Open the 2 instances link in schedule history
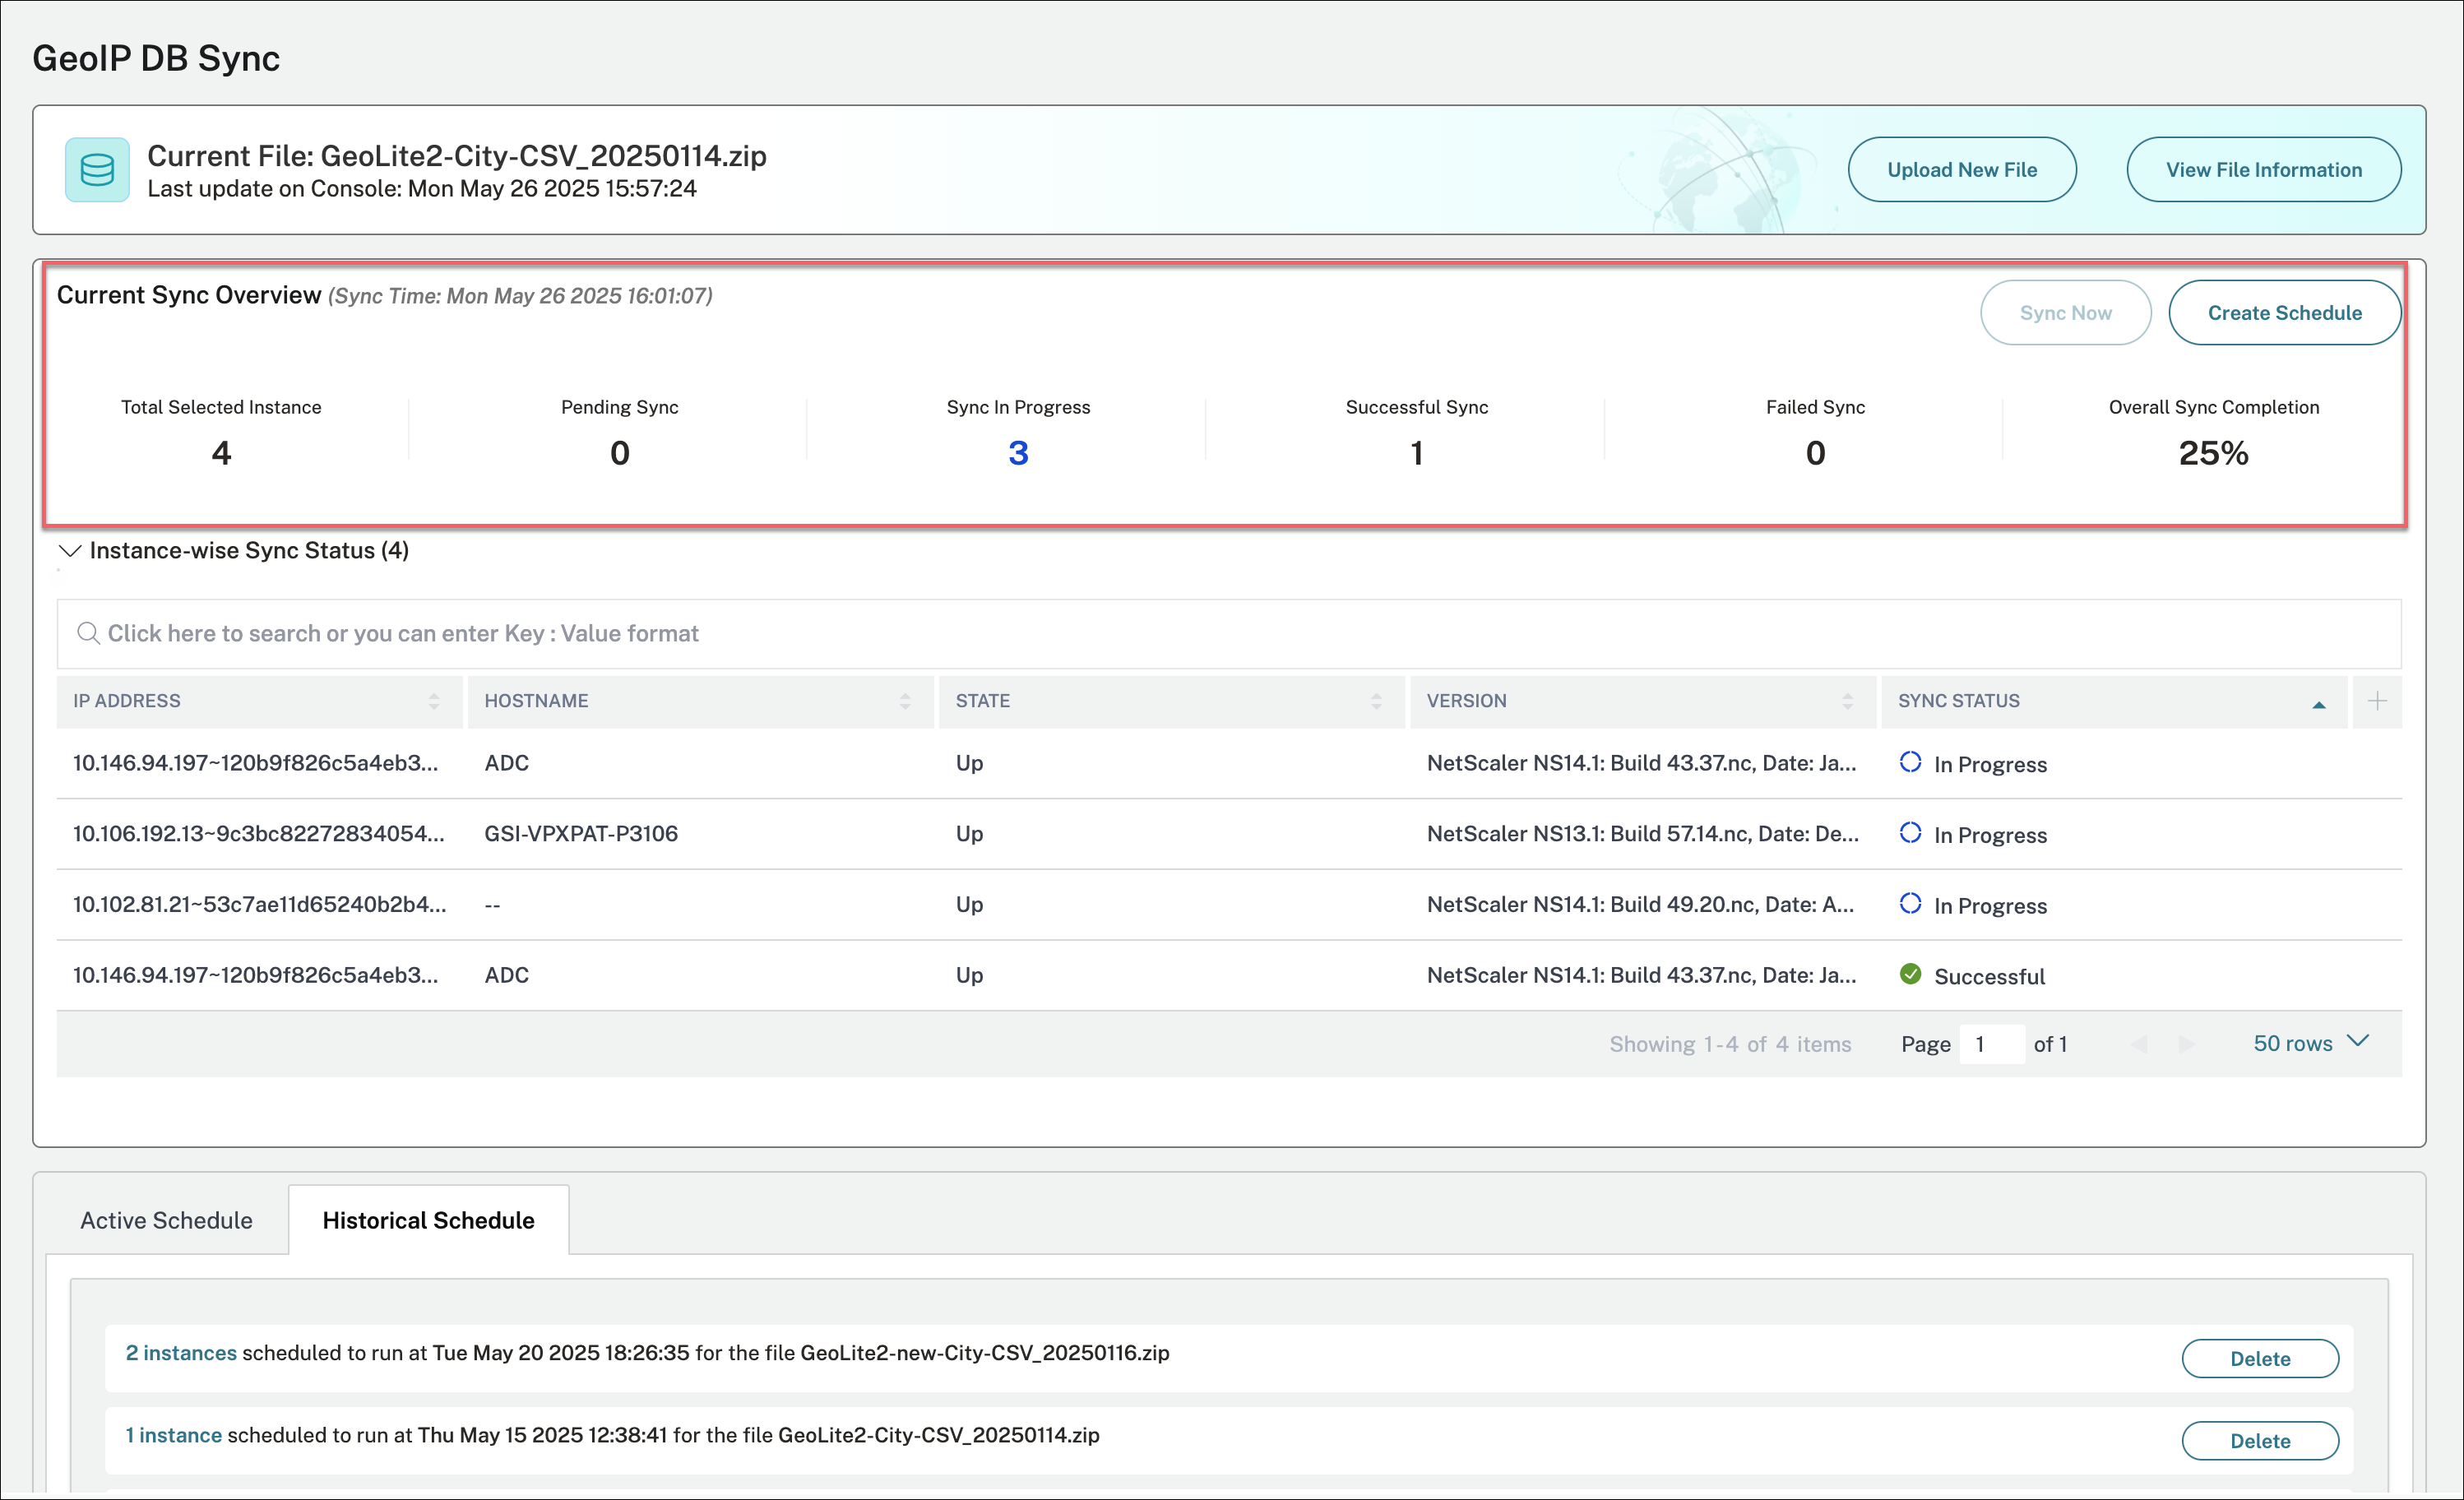 pyautogui.click(x=181, y=1353)
